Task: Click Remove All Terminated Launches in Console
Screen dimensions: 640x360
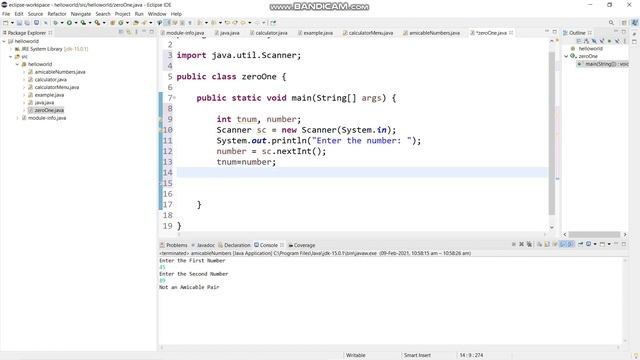Action: click(x=529, y=244)
